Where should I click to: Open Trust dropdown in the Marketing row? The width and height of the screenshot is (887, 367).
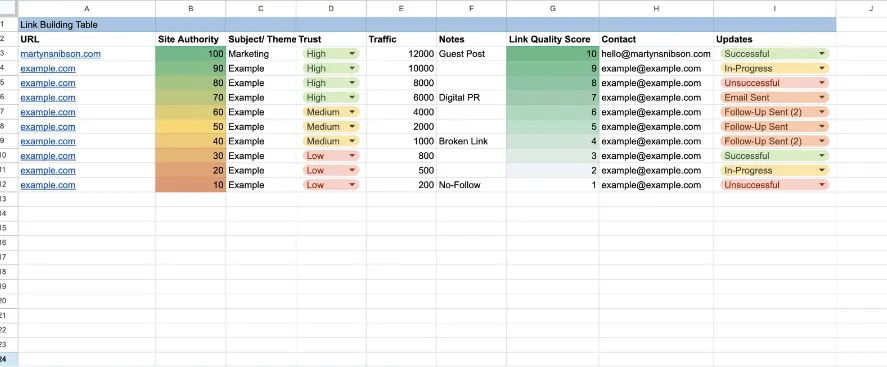click(331, 54)
